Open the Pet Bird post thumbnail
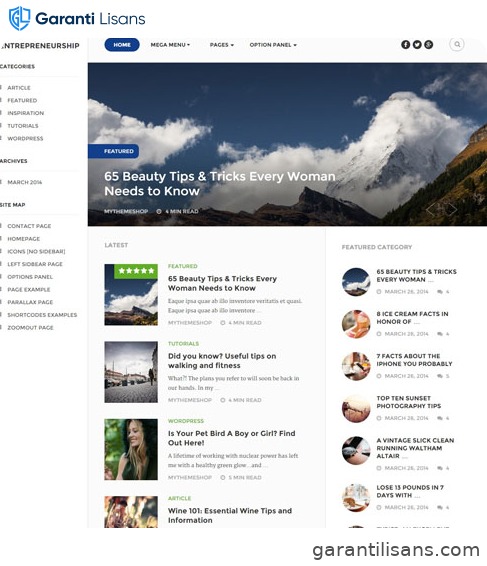The width and height of the screenshot is (487, 566). [131, 449]
